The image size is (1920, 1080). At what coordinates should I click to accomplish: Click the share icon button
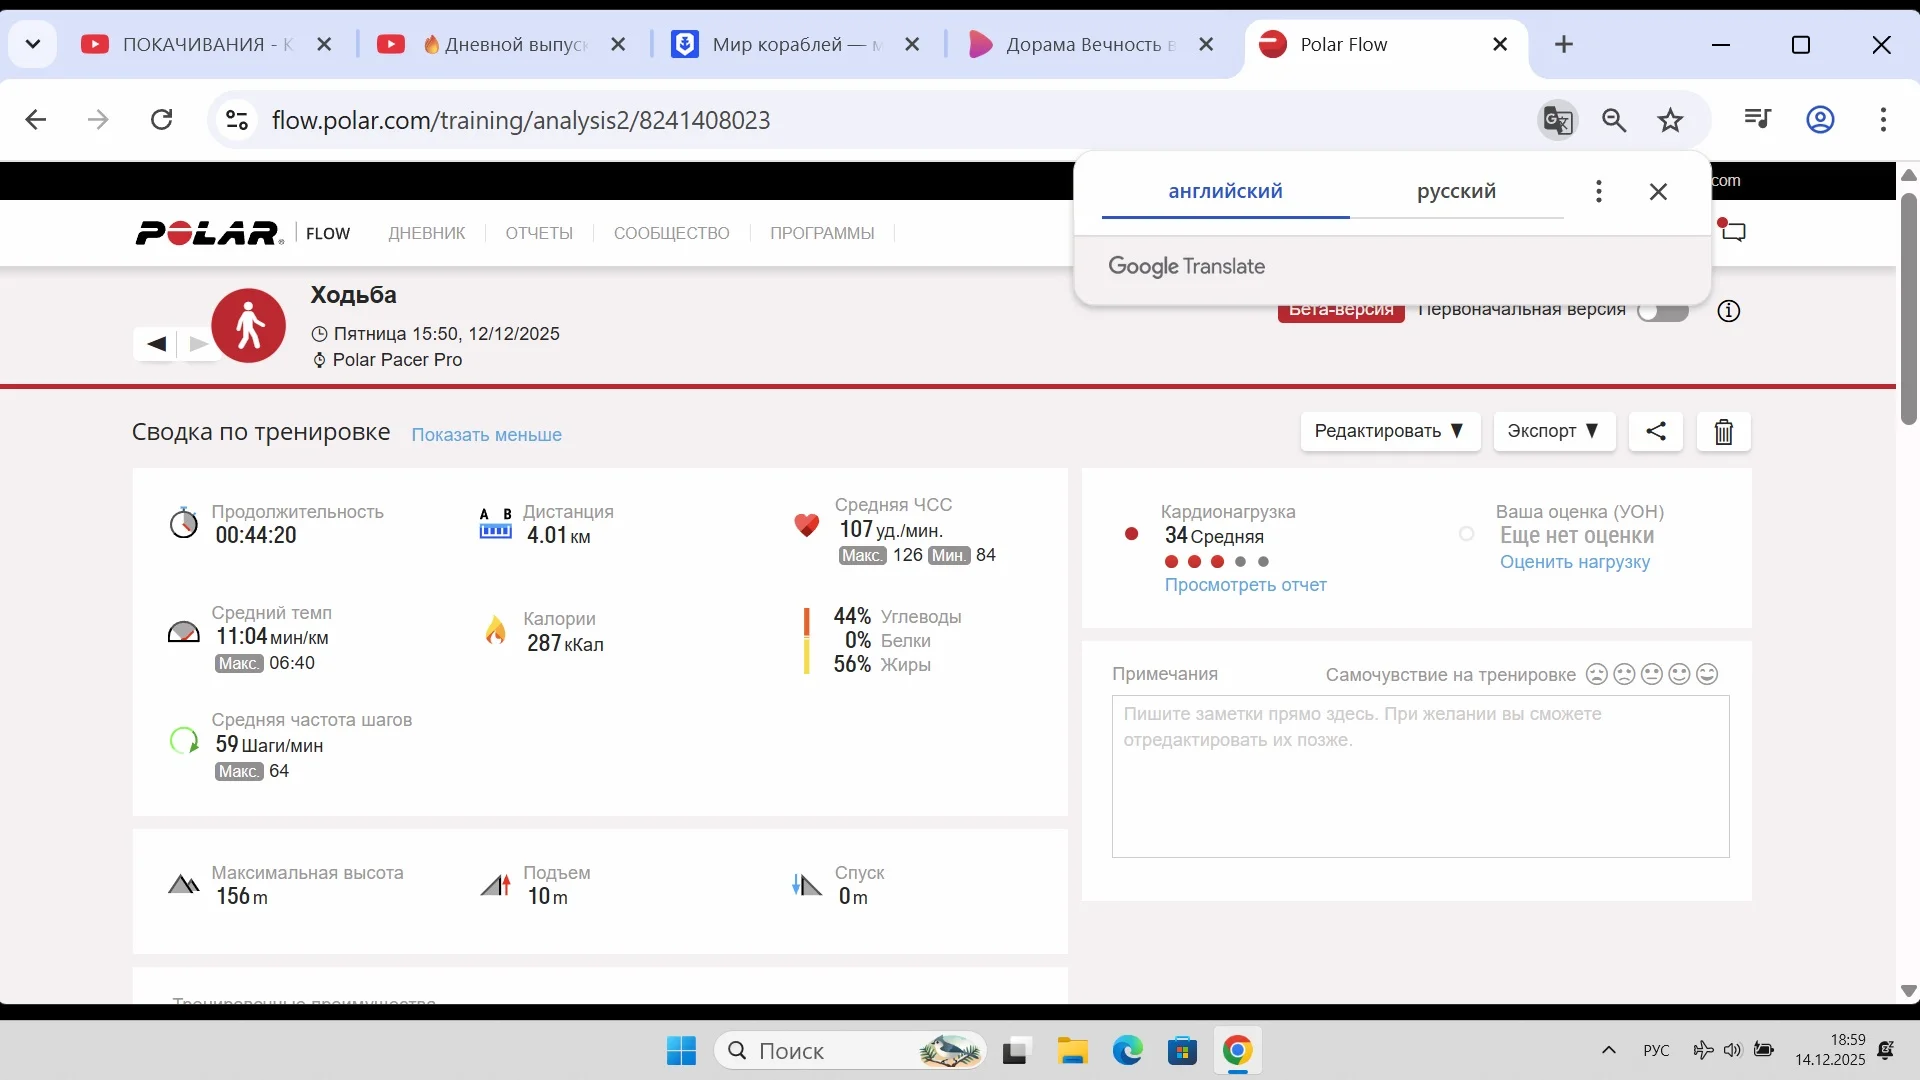tap(1656, 431)
